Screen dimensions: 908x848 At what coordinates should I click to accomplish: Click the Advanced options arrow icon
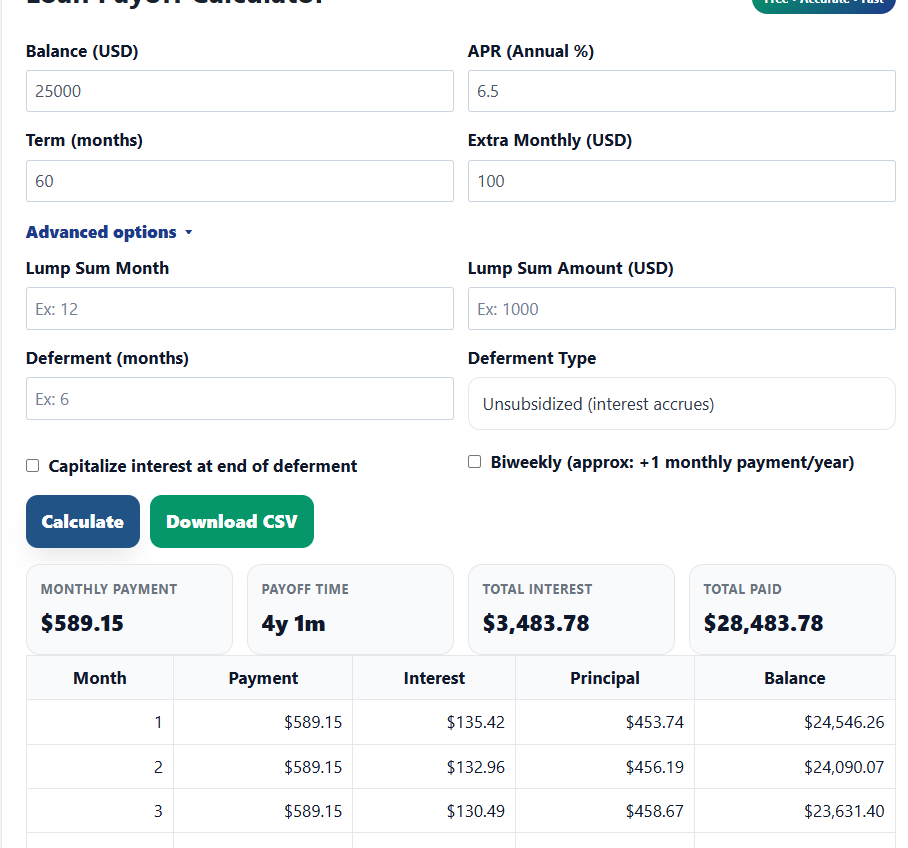pos(188,233)
